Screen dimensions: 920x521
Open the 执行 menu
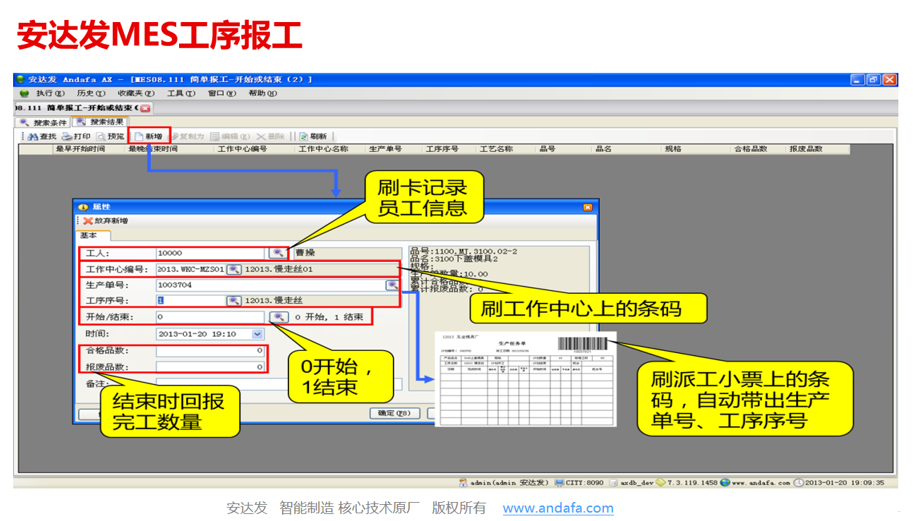coord(50,93)
